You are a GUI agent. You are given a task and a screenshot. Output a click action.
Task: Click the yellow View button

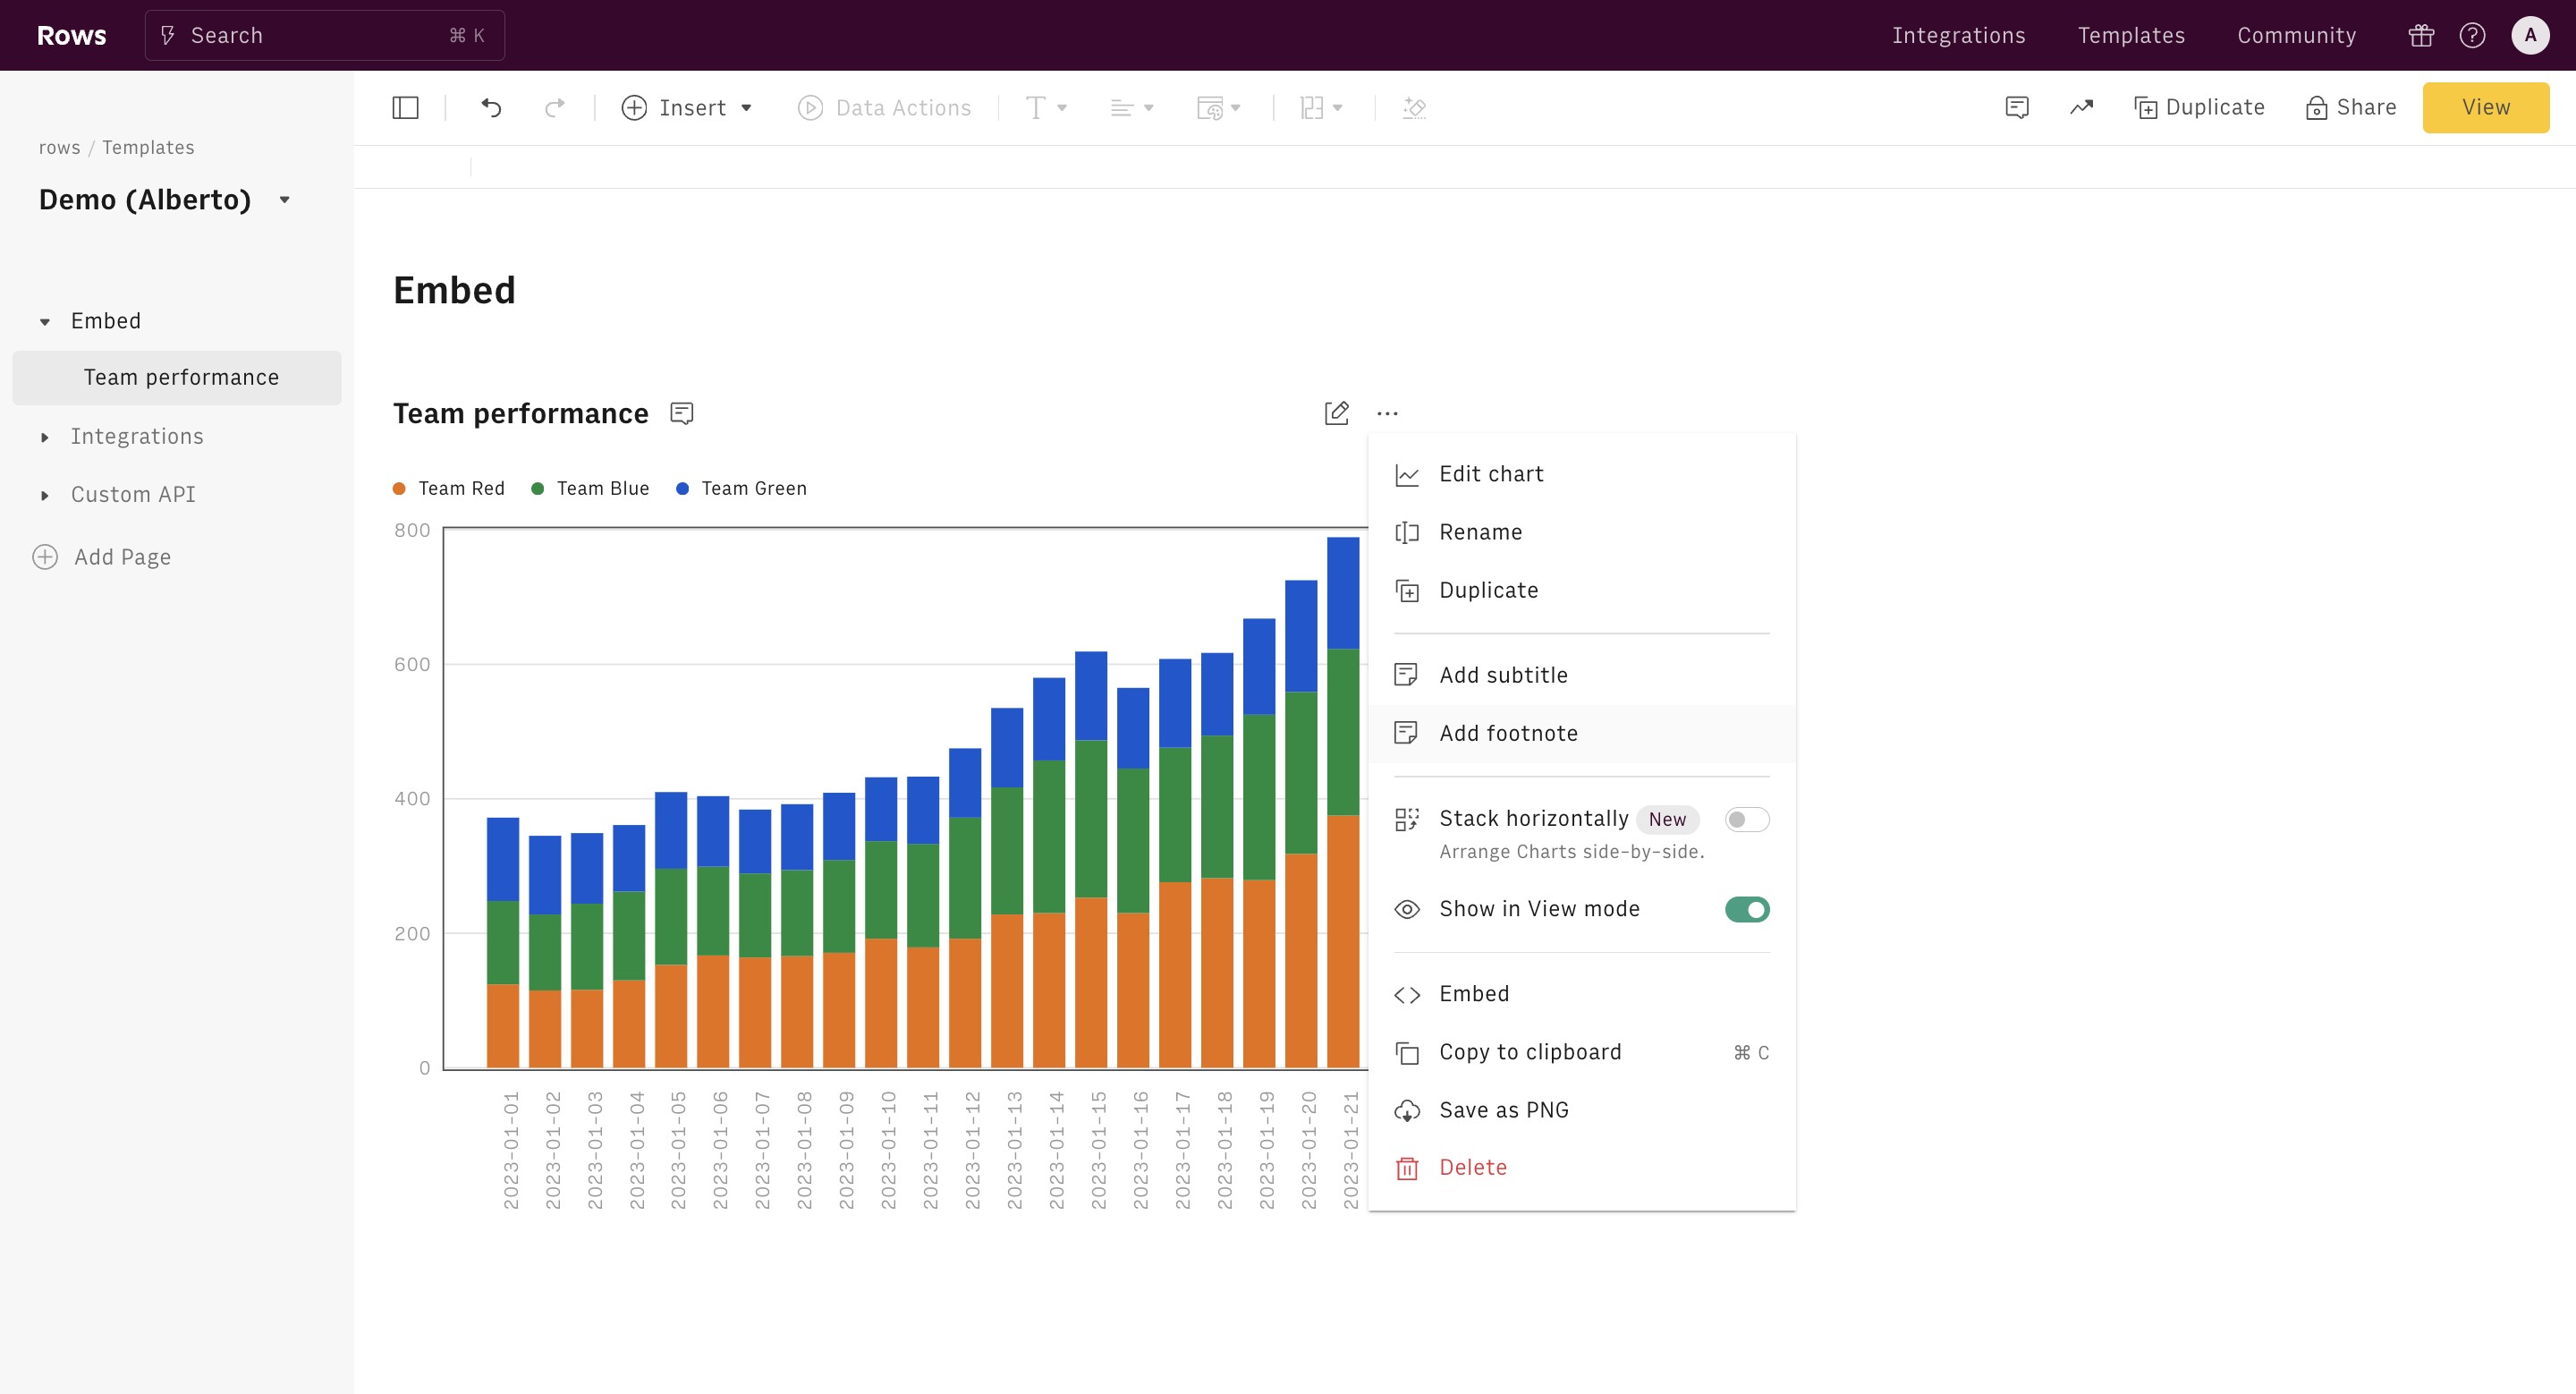tap(2485, 108)
